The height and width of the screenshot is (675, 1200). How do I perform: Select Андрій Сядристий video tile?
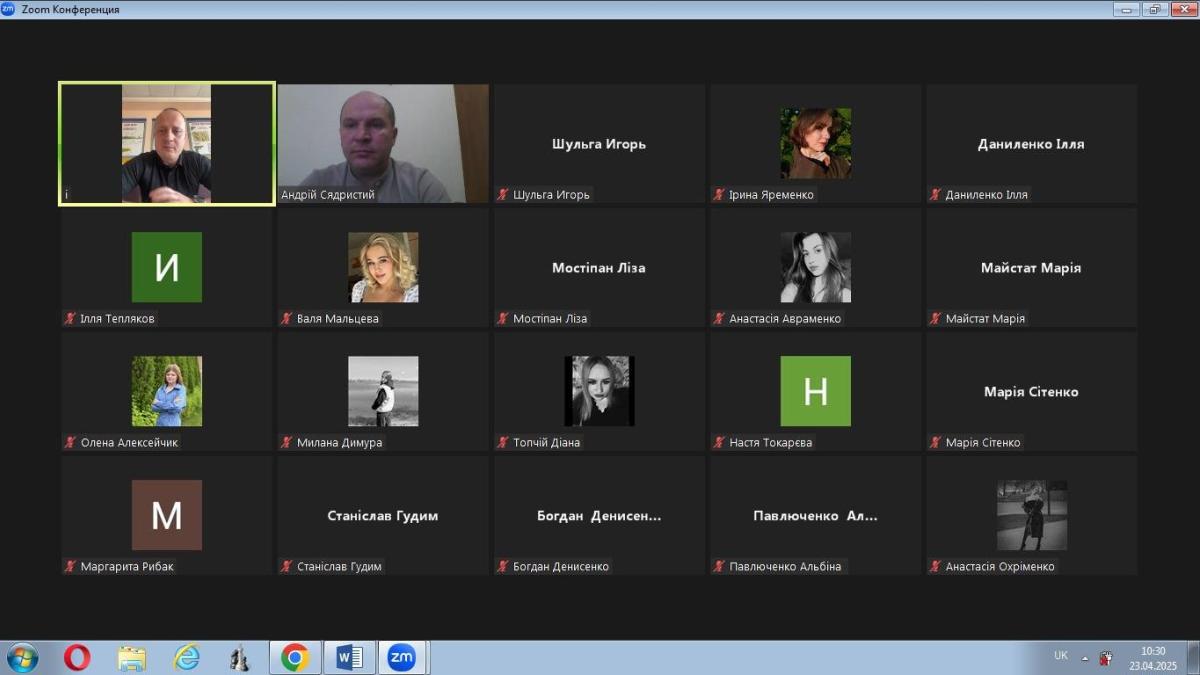click(383, 143)
